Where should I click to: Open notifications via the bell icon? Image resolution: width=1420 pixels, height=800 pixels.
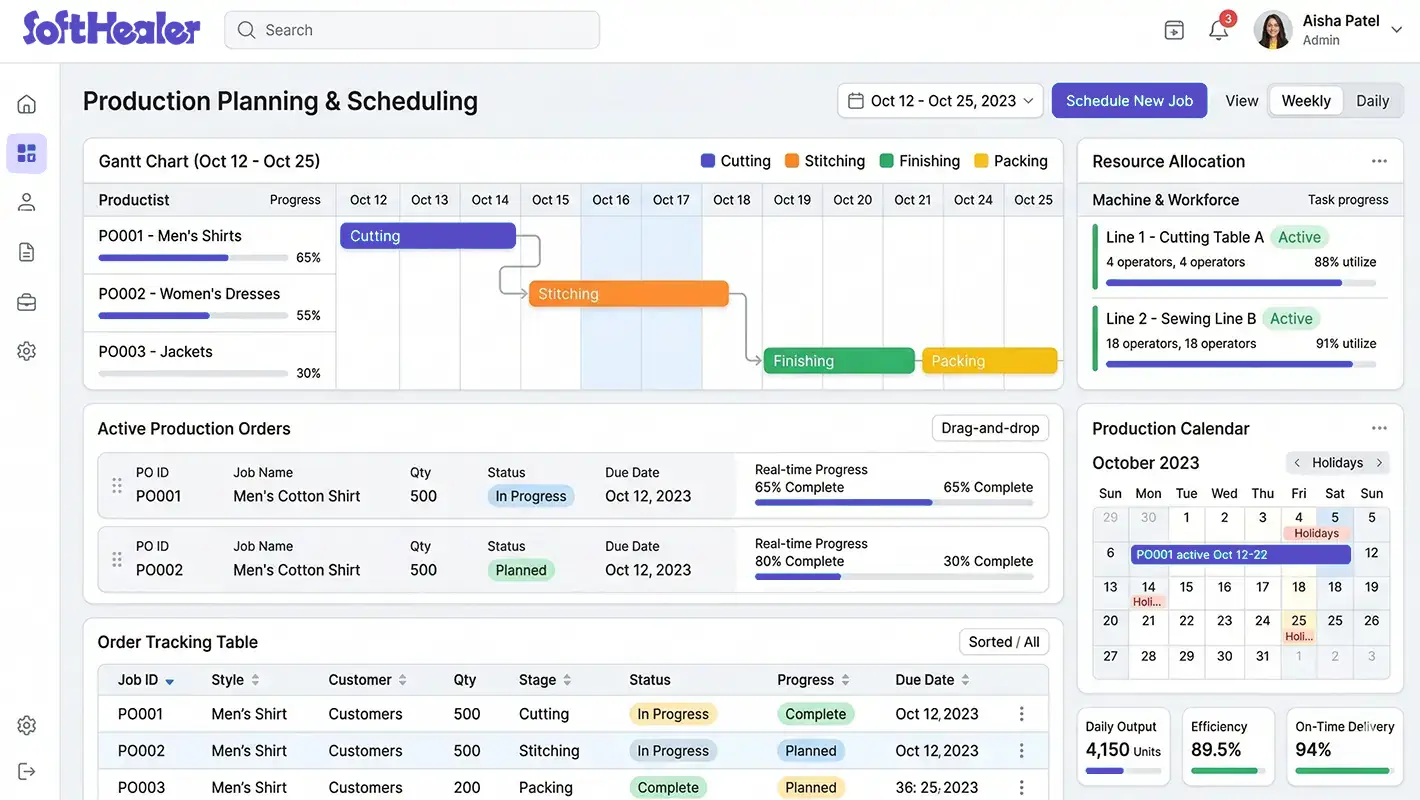click(x=1217, y=30)
